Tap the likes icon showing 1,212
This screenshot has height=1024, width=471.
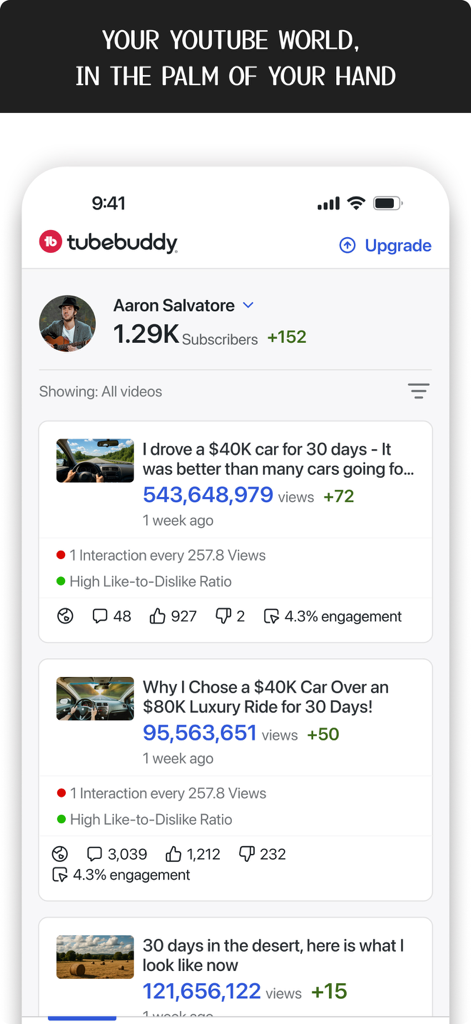[173, 854]
